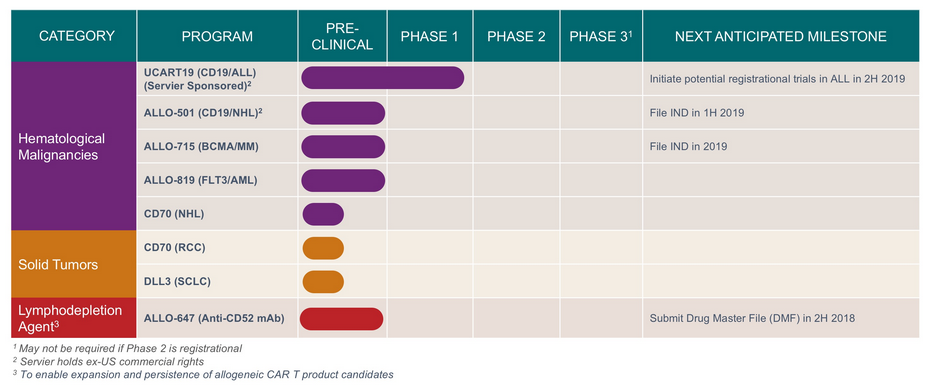Click the 'File IND in 1H 2019' milestone

[696, 113]
